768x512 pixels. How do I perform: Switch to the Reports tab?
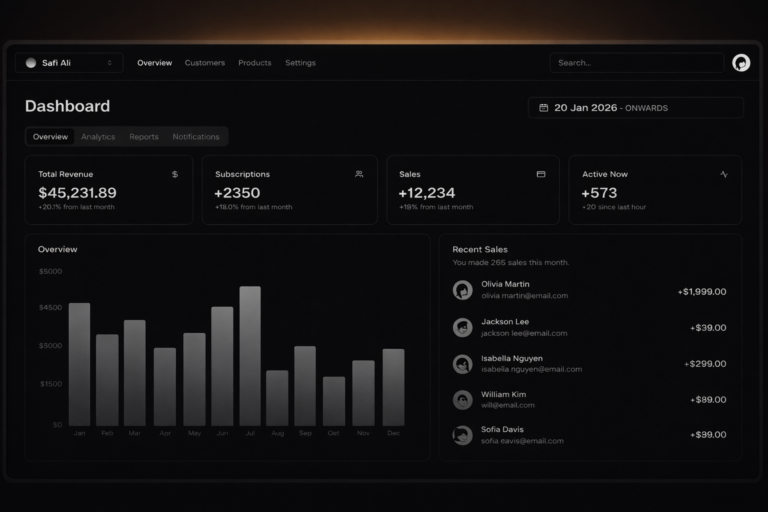(x=143, y=137)
